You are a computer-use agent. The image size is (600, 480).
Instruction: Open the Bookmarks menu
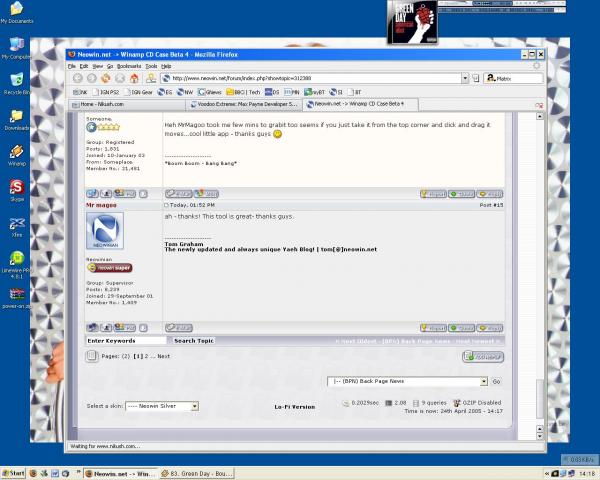point(129,66)
